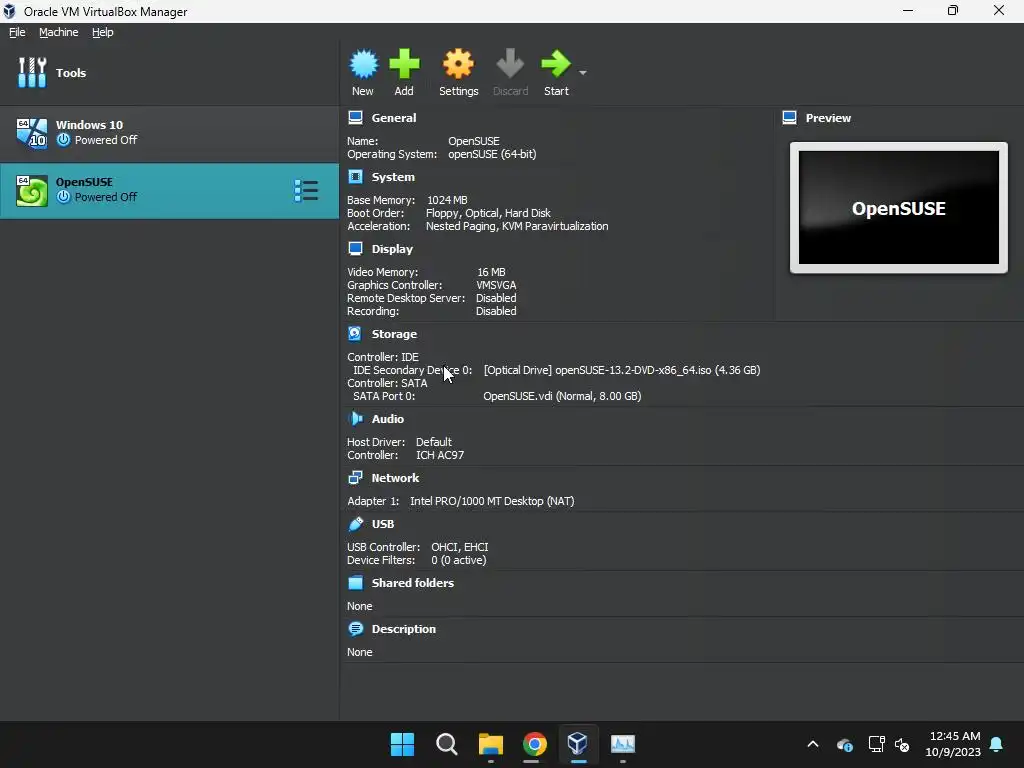This screenshot has height=768, width=1024.
Task: Click the Preview monitor icon
Action: (790, 118)
